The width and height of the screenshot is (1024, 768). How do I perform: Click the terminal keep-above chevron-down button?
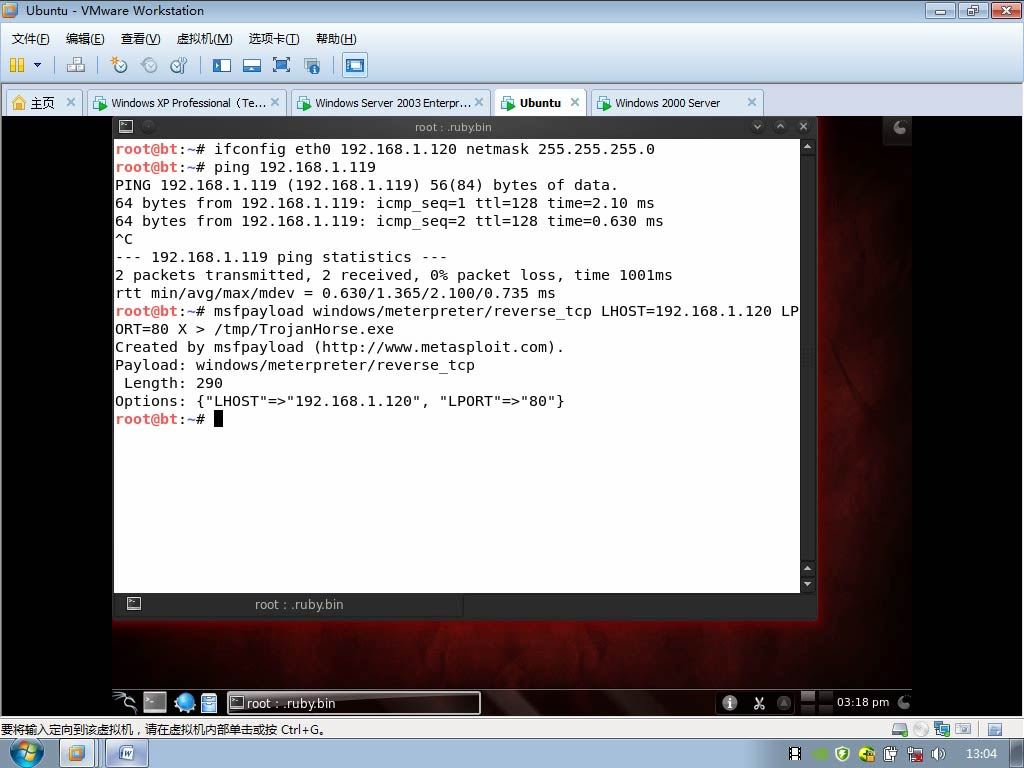757,127
